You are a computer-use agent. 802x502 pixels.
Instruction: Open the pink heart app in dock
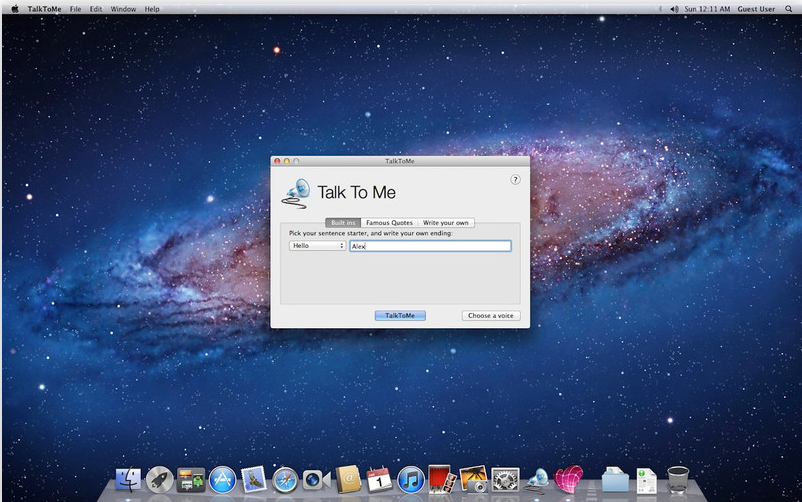(569, 479)
